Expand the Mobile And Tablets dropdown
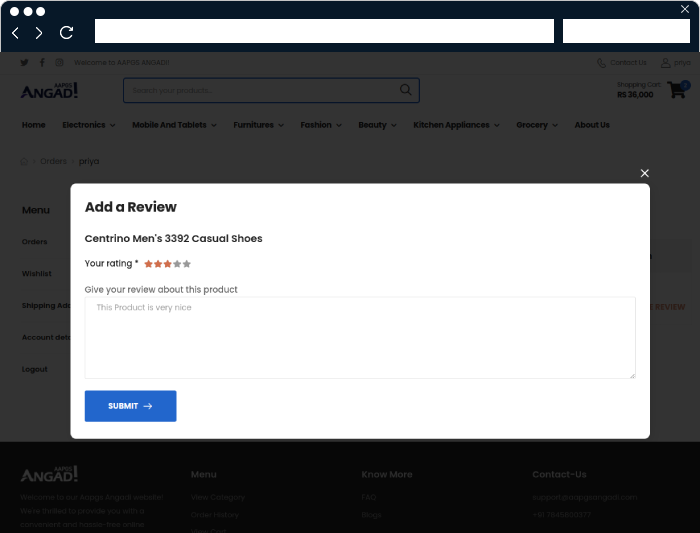Image resolution: width=700 pixels, height=533 pixels. coord(174,125)
